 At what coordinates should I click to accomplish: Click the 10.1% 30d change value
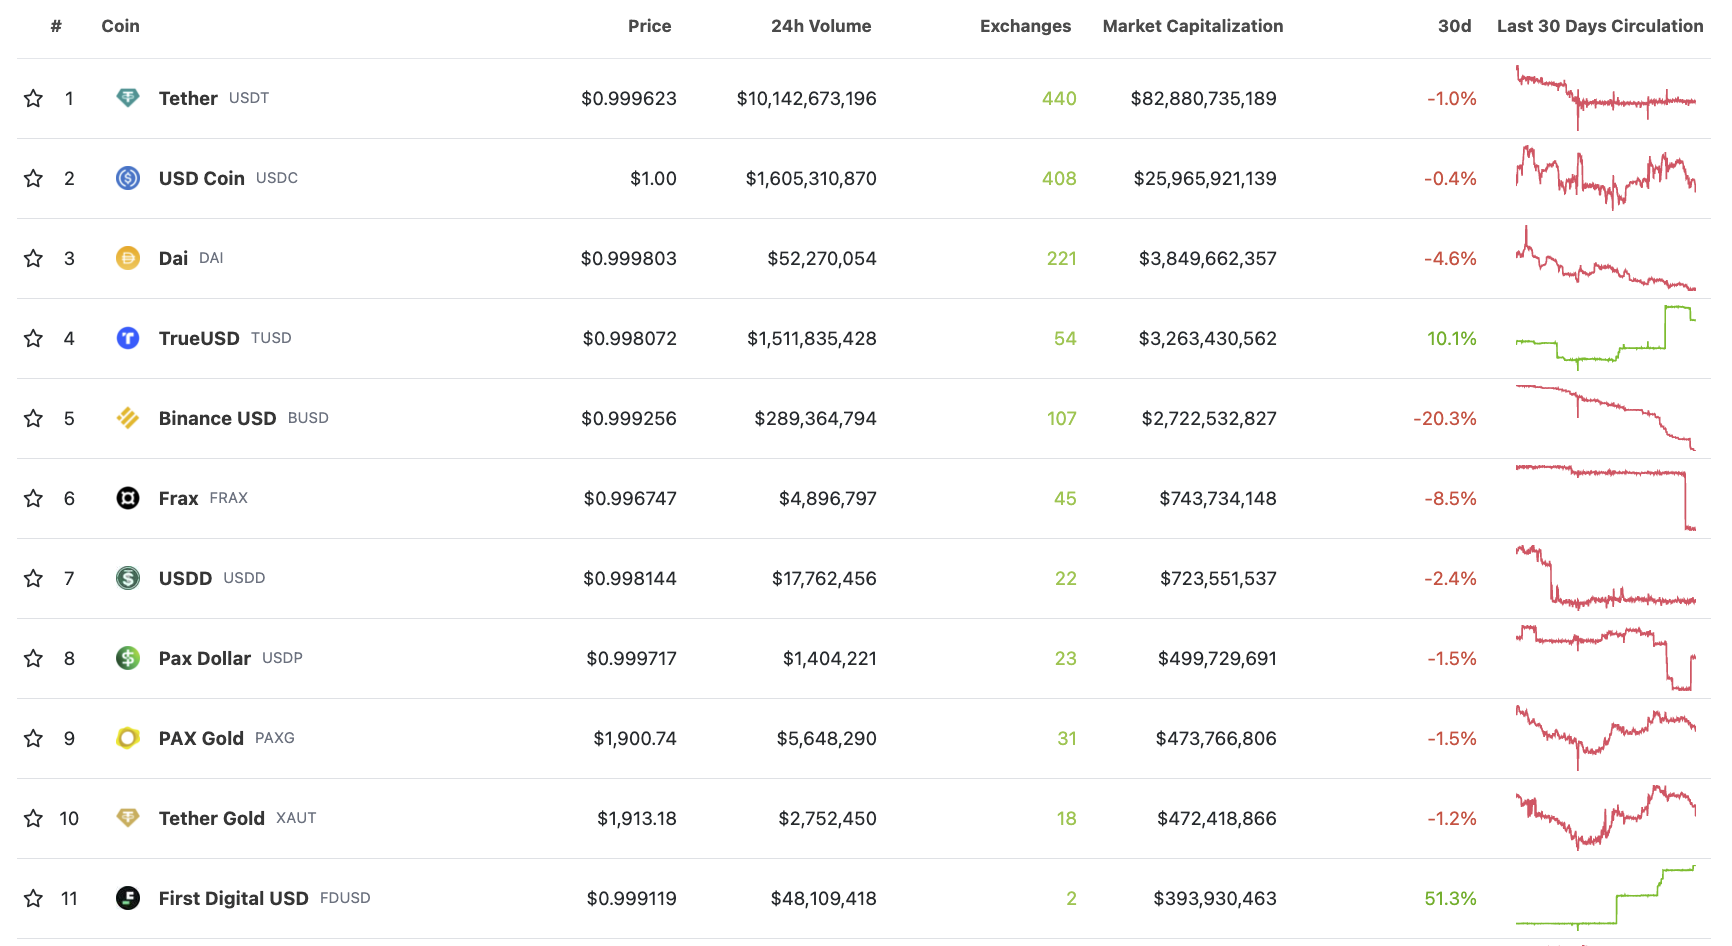point(1452,338)
